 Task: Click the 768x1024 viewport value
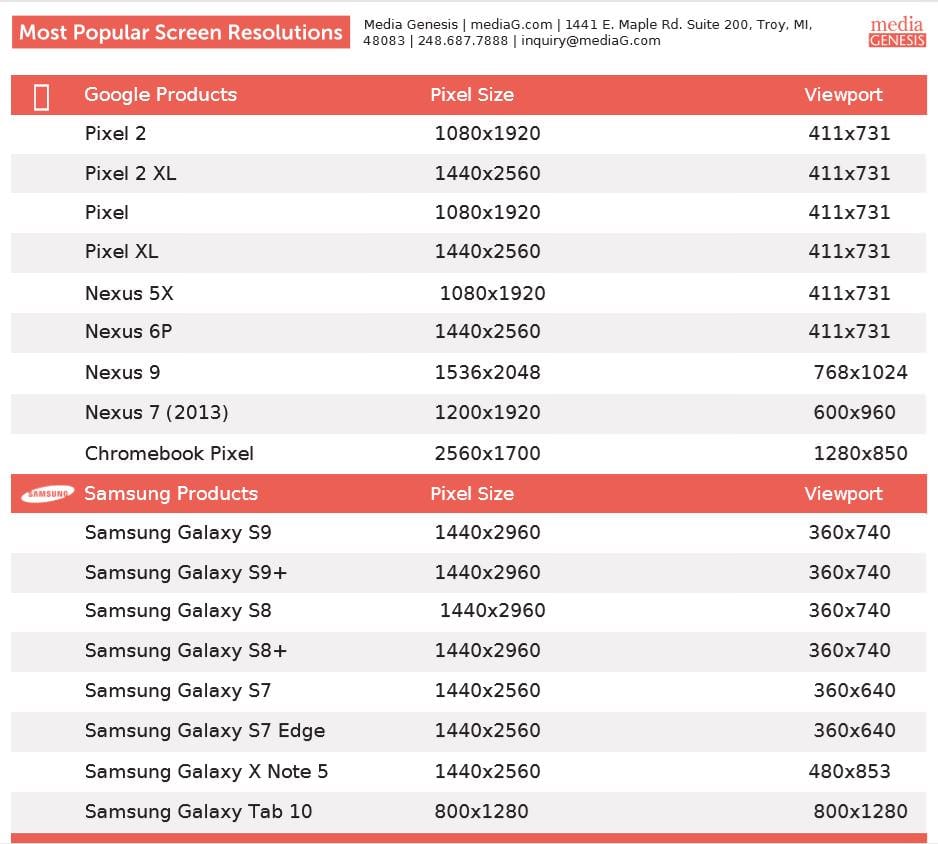860,372
